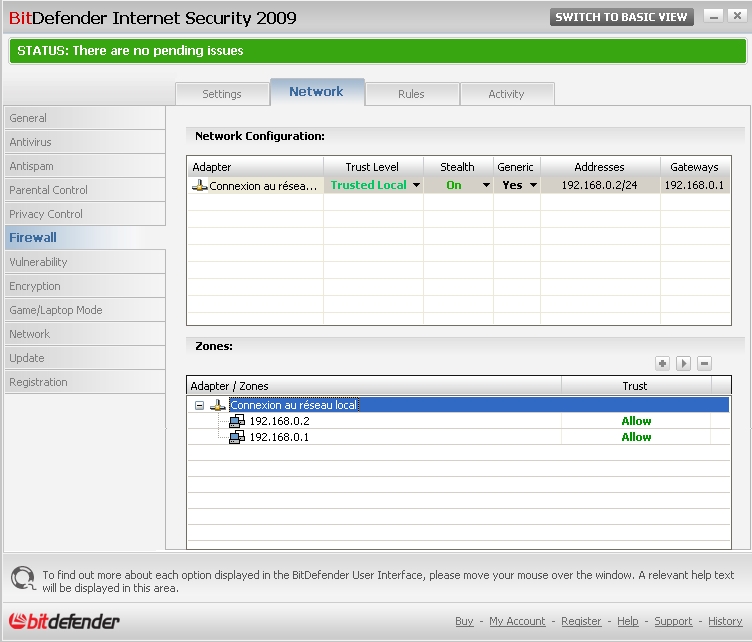Click the add zone plus icon
752x642 pixels.
point(662,363)
